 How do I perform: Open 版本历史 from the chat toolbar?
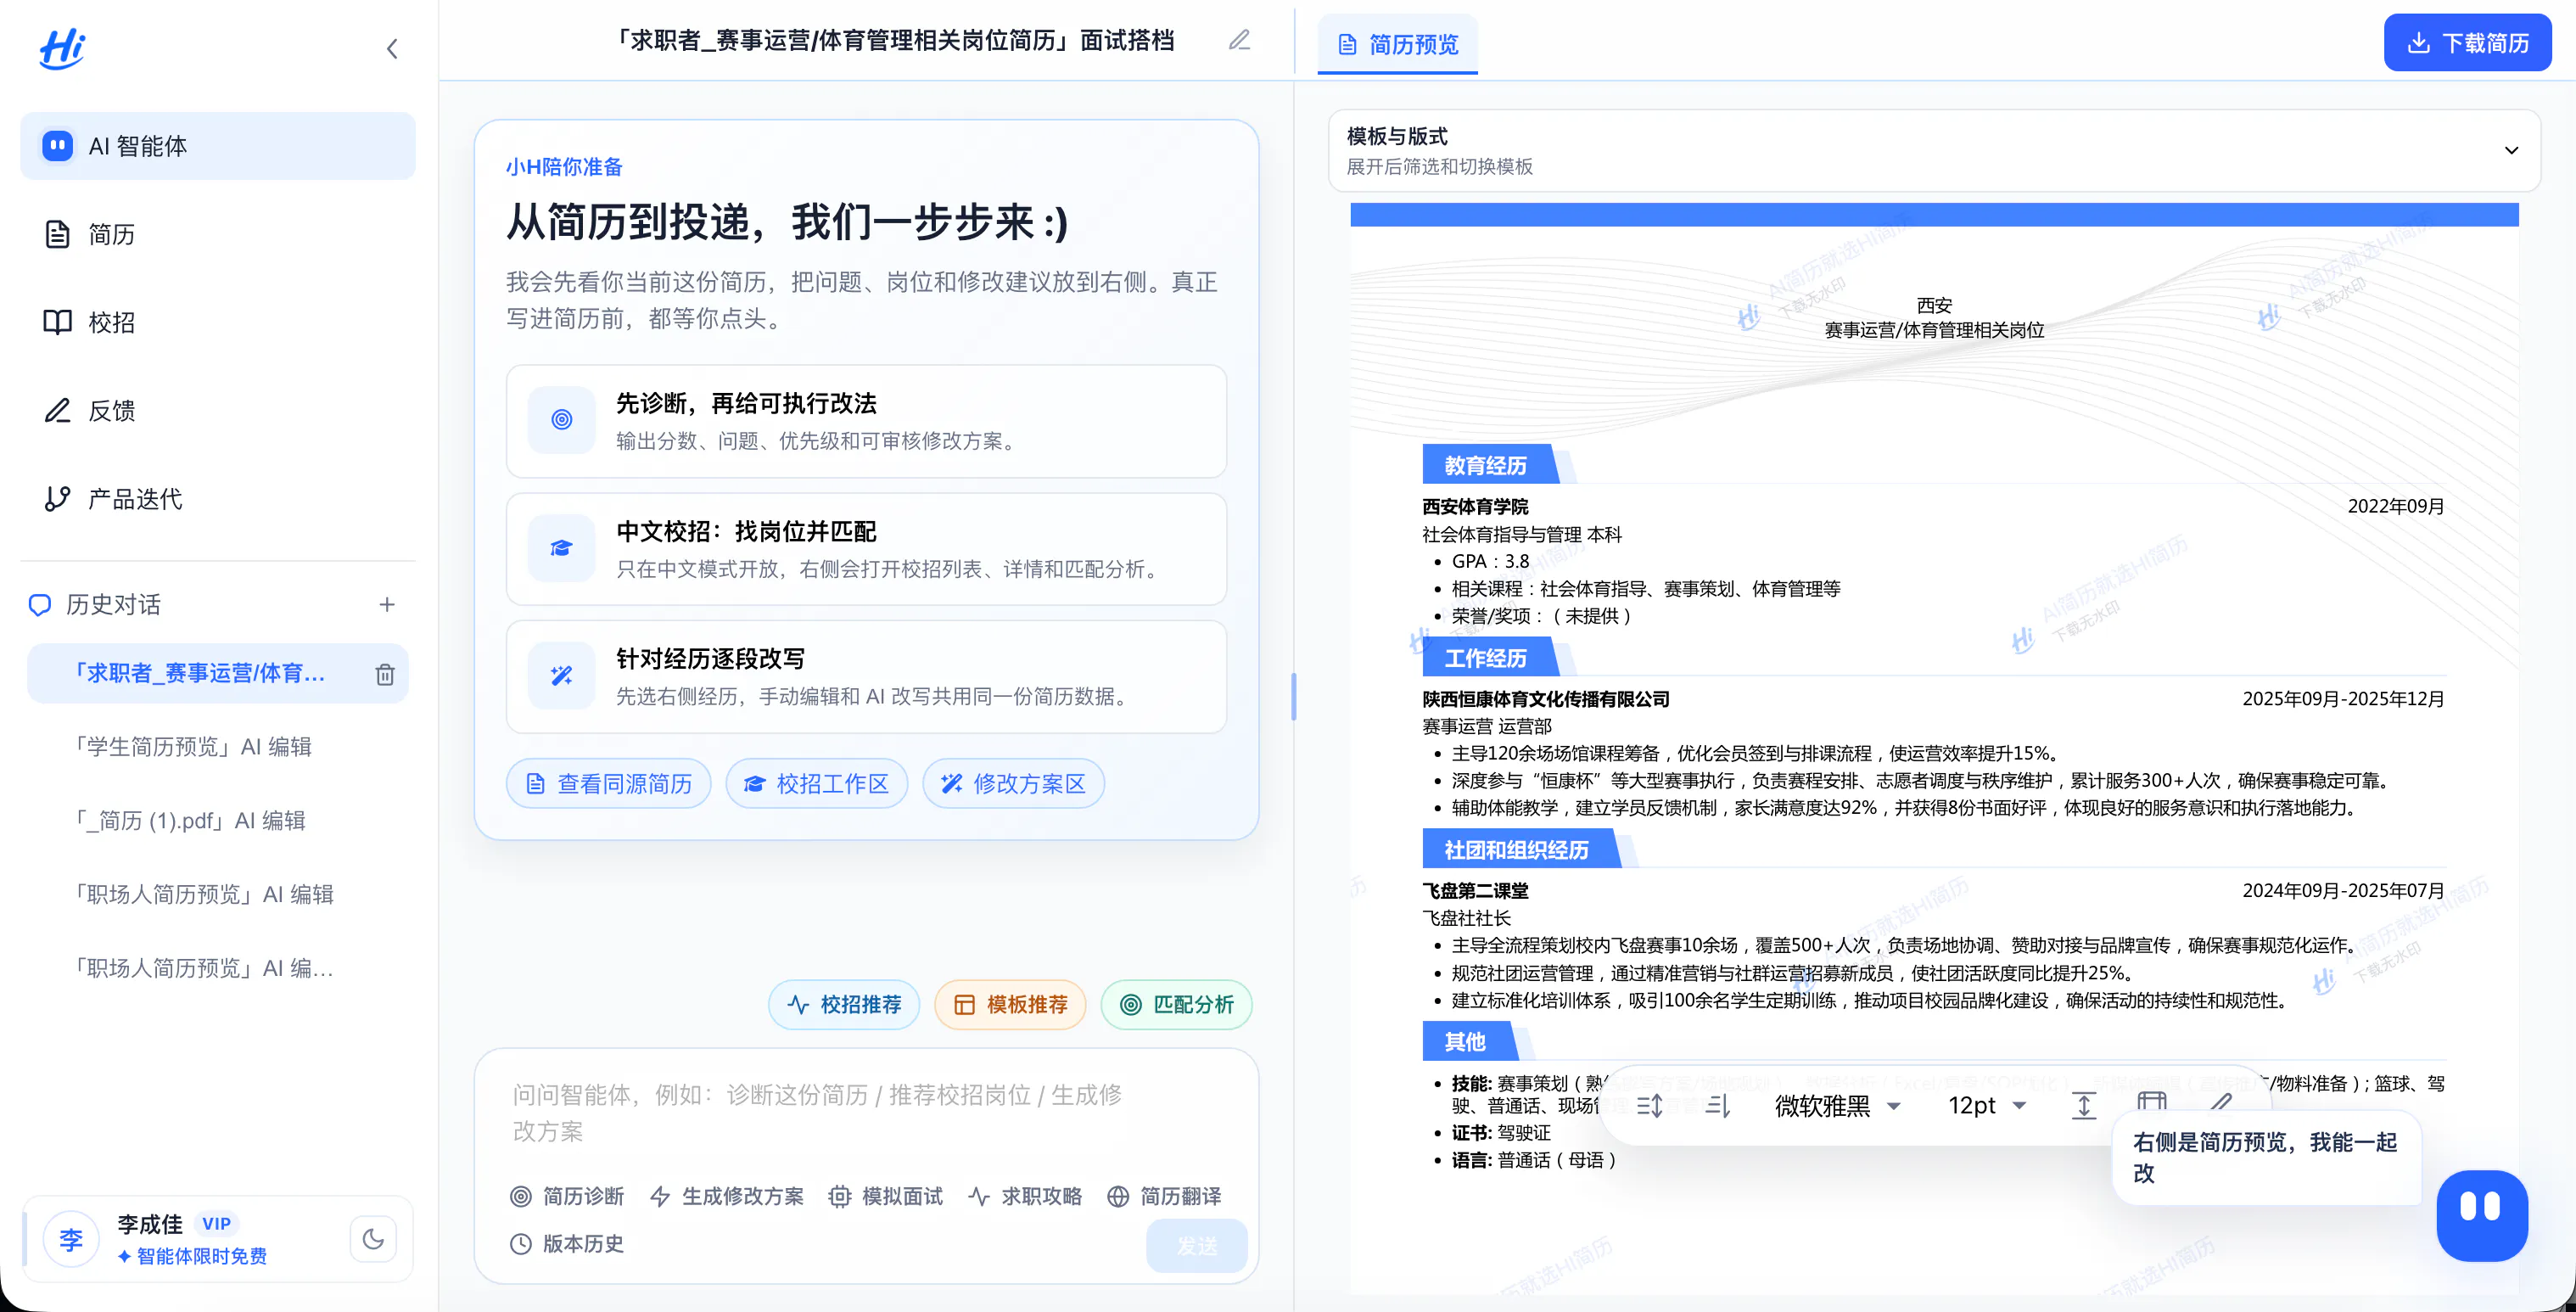(x=567, y=1243)
